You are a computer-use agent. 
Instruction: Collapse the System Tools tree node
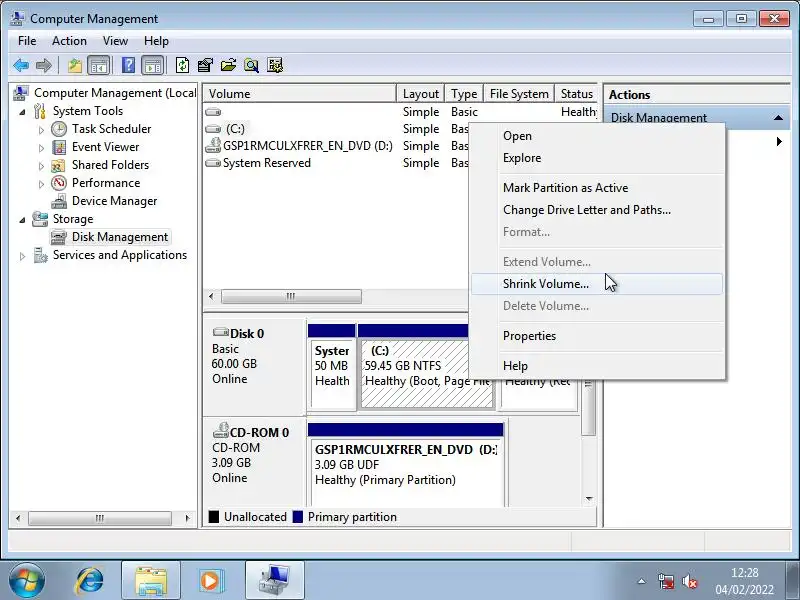pyautogui.click(x=22, y=112)
